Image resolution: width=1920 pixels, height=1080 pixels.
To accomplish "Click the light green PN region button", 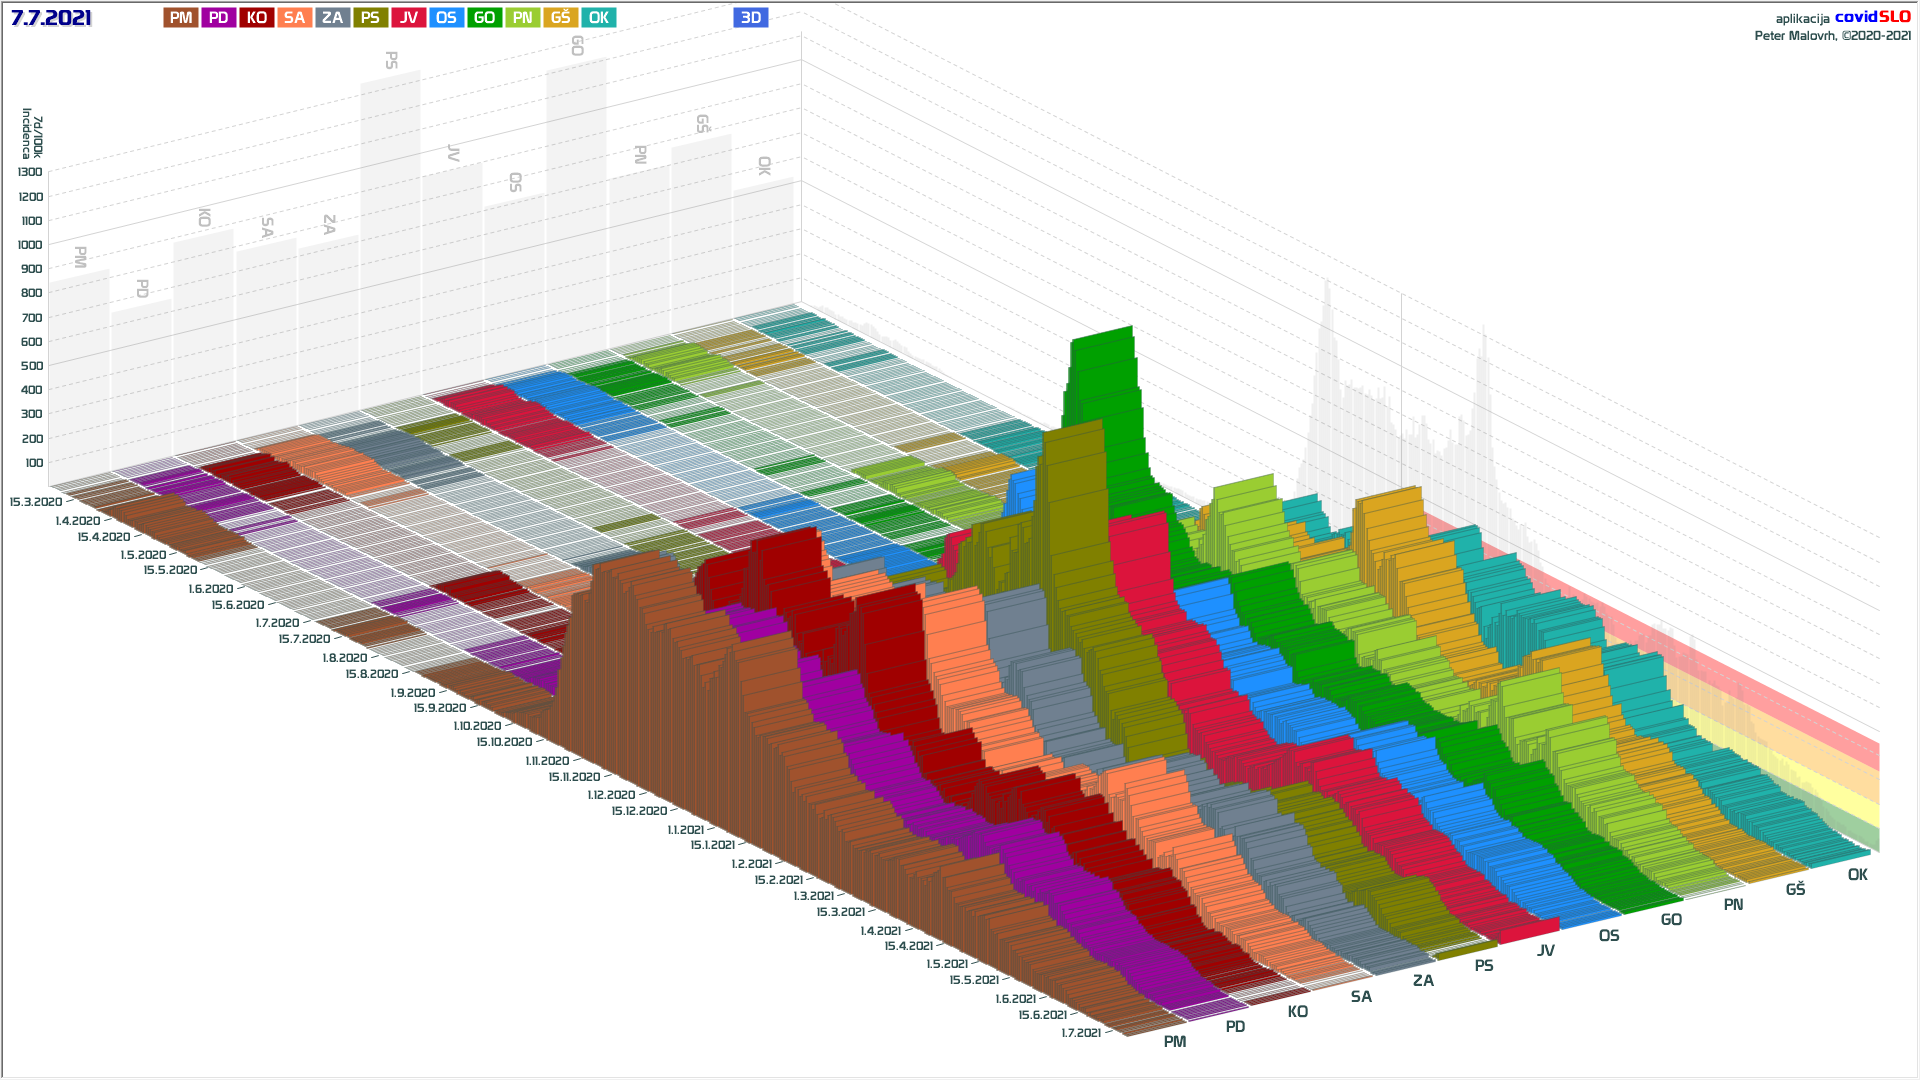I will [522, 18].
